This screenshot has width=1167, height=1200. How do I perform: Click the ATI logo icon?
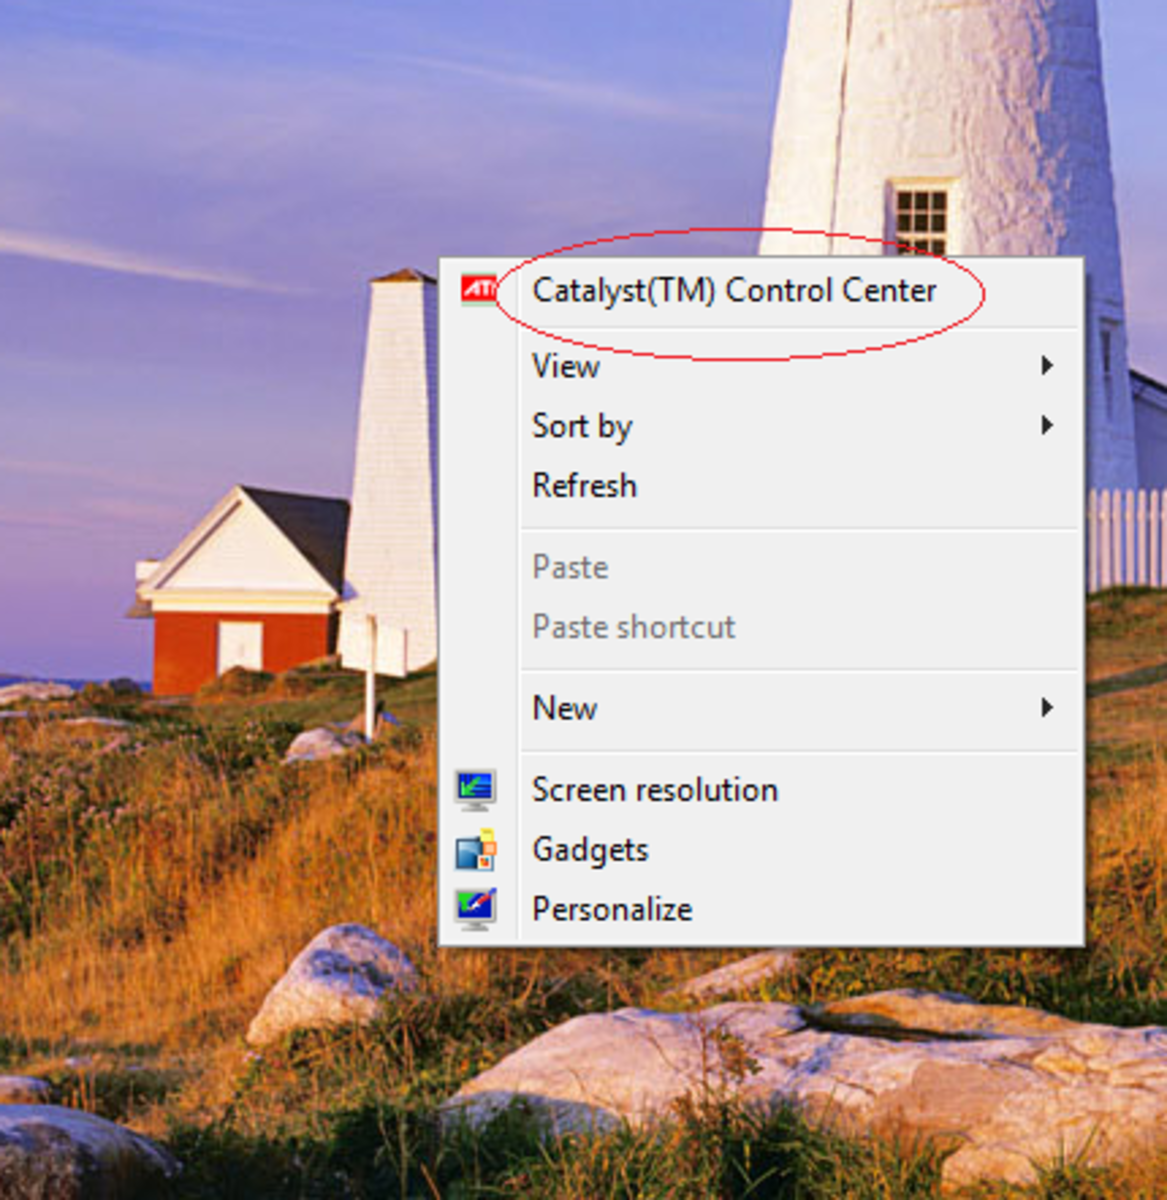(478, 288)
